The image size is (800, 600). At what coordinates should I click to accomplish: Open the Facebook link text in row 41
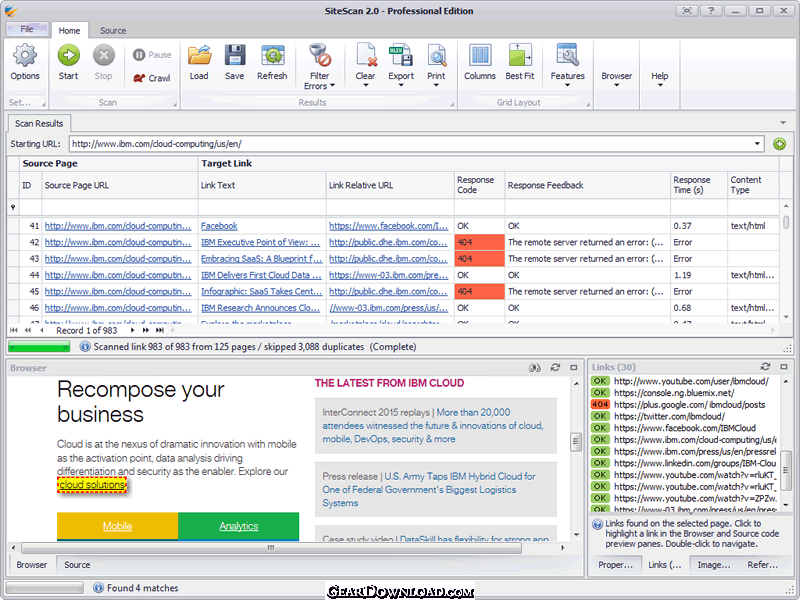click(219, 226)
